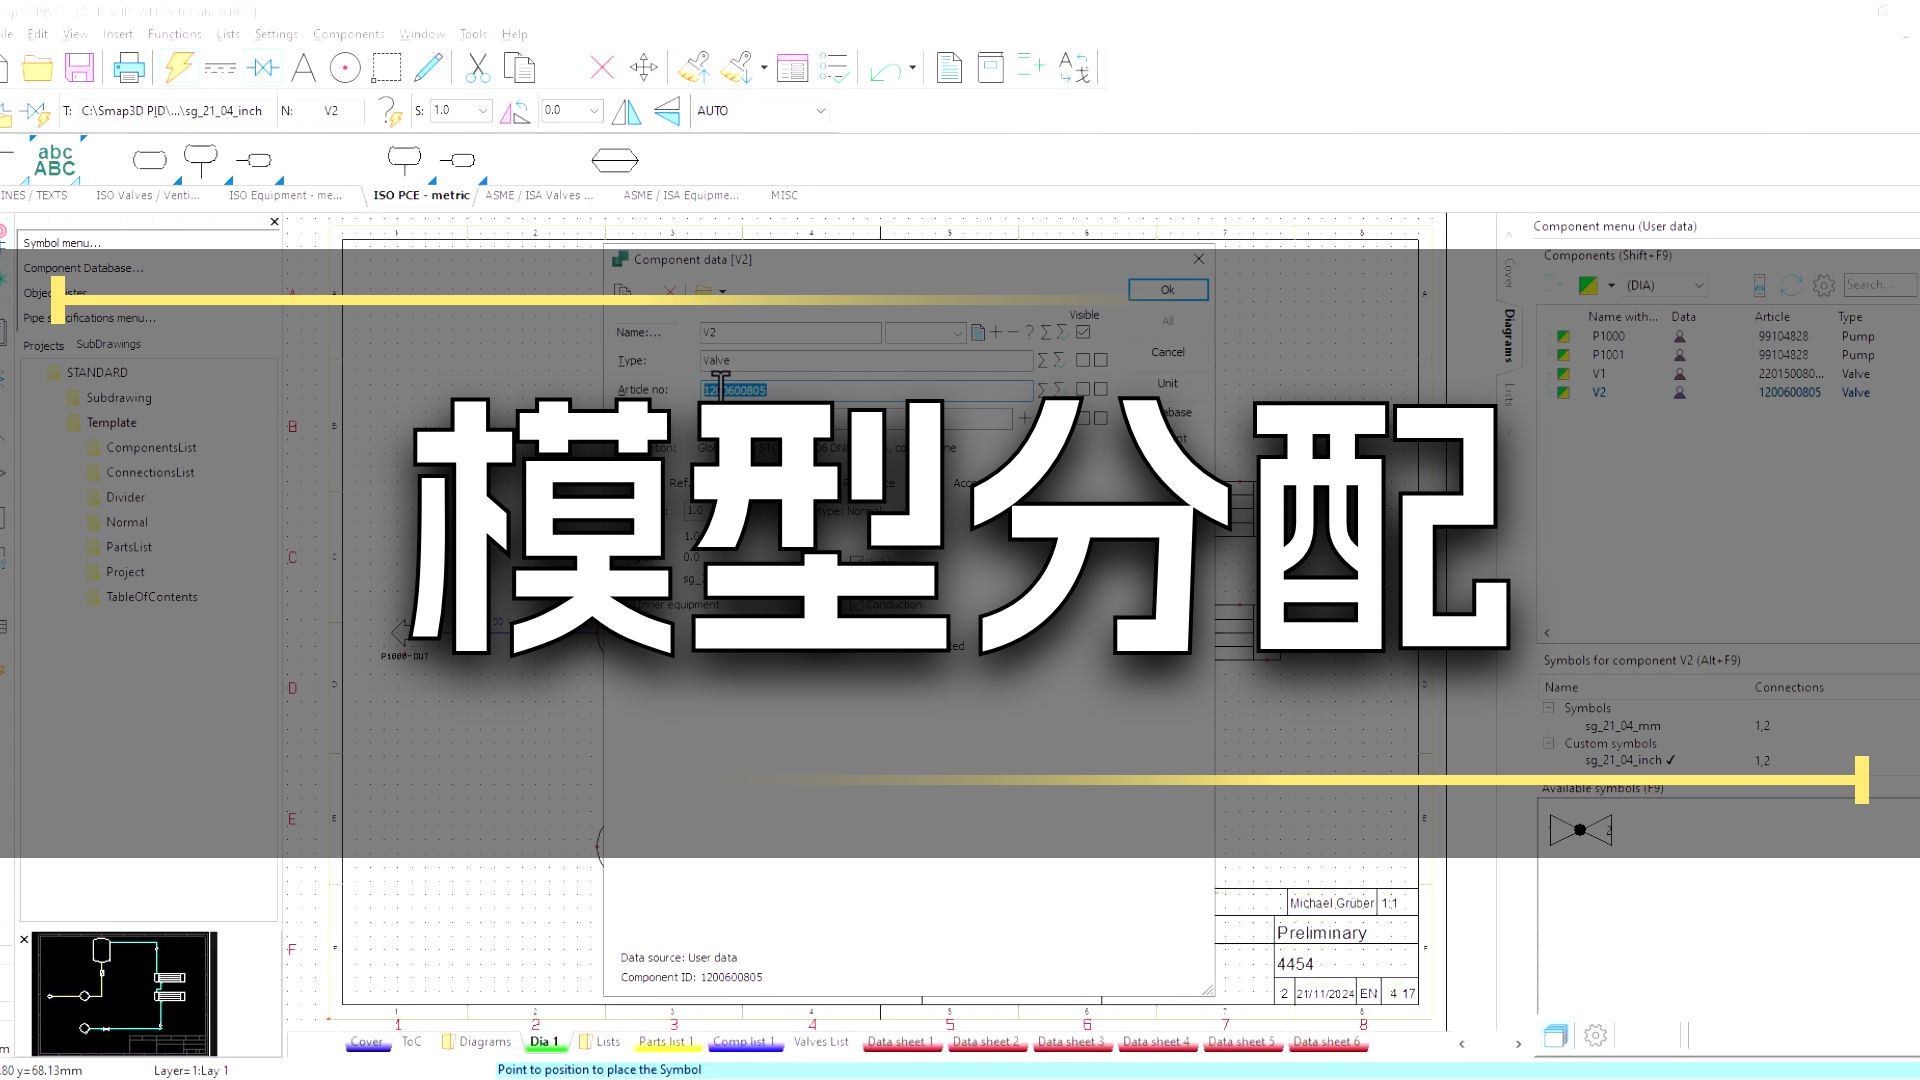1920x1080 pixels.
Task: Confirm Component data with Ok button
Action: (1168, 290)
